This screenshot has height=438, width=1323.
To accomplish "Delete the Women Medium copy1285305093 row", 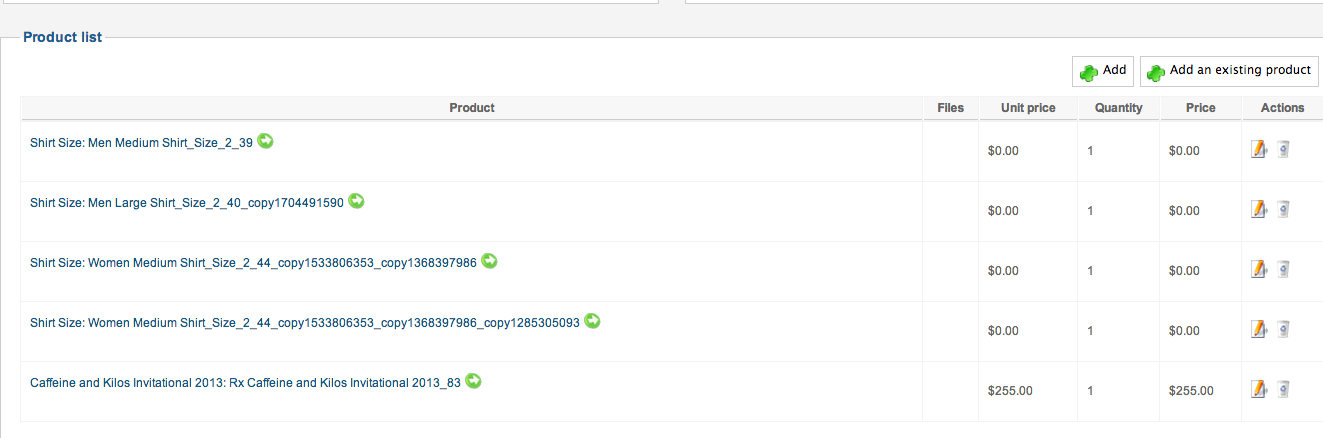I will tap(1283, 330).
